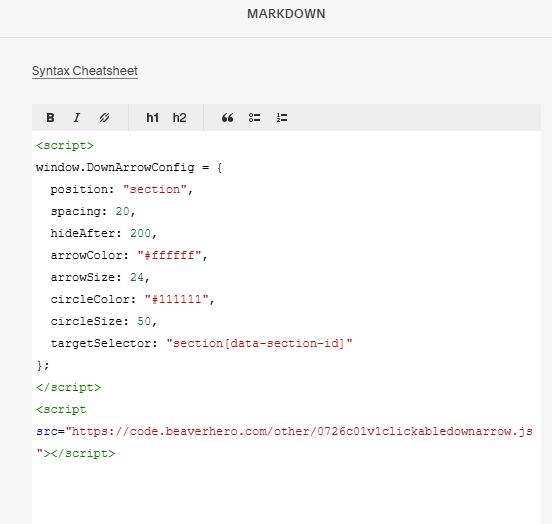Viewport: 552px width, 524px height.
Task: Place cursor on window.DownArrowConfig line
Action: (129, 167)
